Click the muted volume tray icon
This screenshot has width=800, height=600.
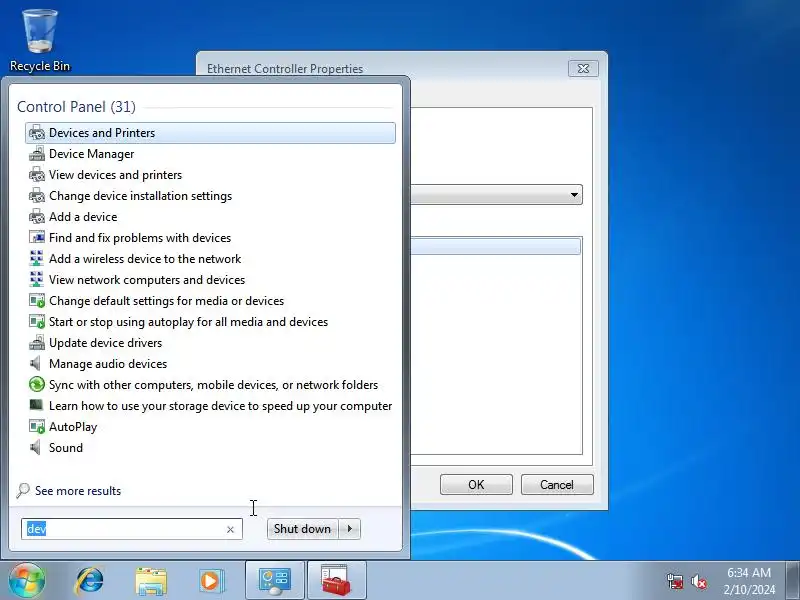[699, 581]
